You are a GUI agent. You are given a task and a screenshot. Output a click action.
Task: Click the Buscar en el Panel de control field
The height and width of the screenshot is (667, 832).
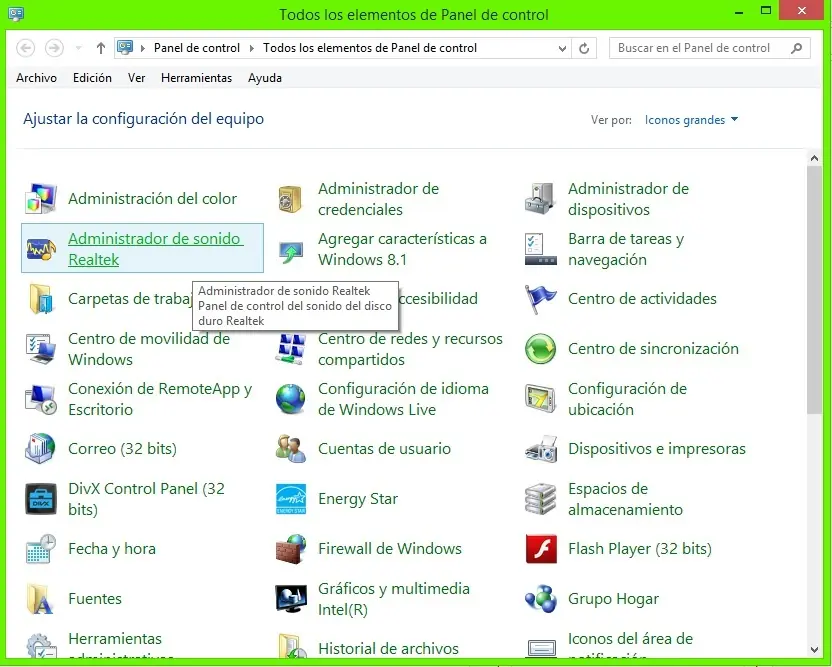click(709, 48)
